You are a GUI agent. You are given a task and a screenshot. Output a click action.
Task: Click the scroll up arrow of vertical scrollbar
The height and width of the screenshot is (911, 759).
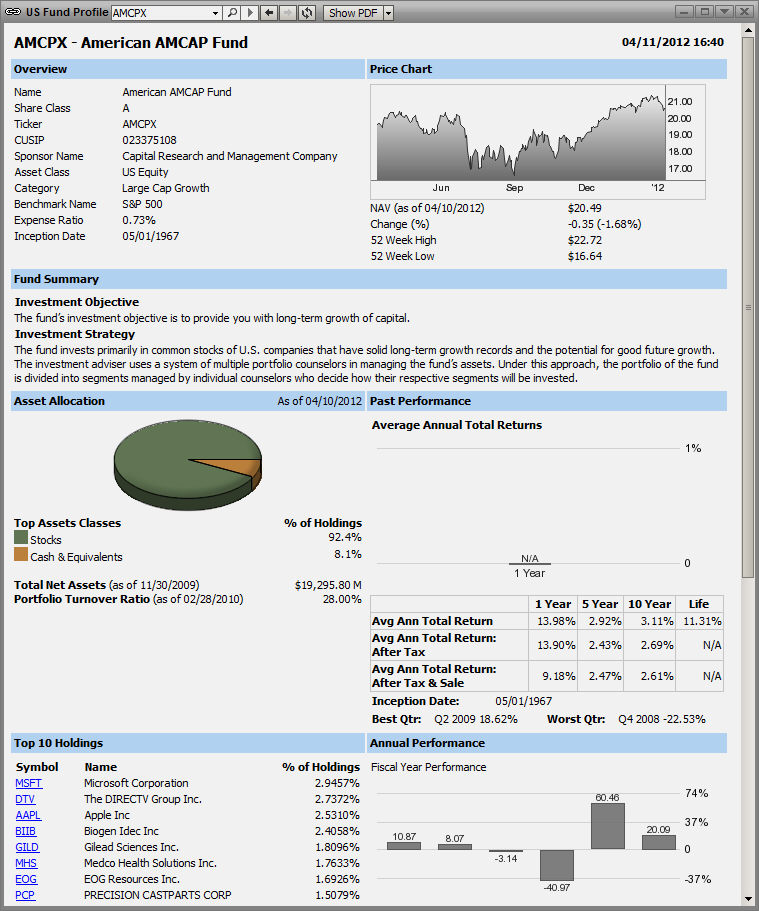(x=748, y=30)
